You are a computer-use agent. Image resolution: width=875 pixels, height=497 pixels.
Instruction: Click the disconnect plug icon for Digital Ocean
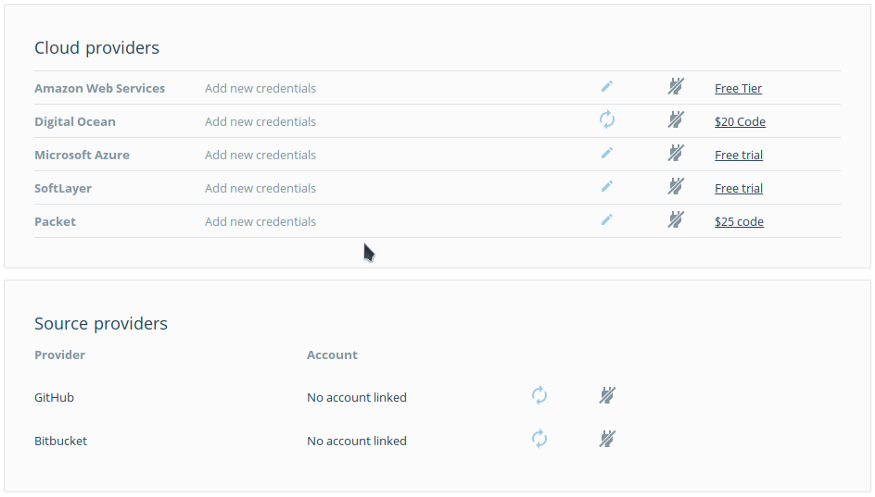[x=676, y=120]
